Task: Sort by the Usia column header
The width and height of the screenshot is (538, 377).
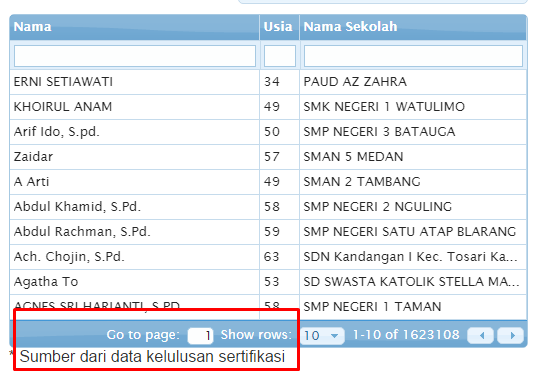Action: tap(279, 27)
